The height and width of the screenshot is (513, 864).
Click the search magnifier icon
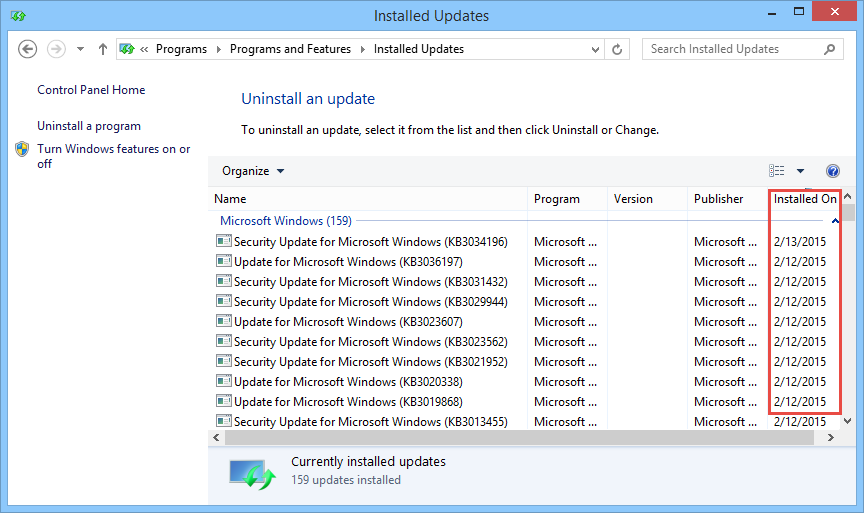(829, 50)
